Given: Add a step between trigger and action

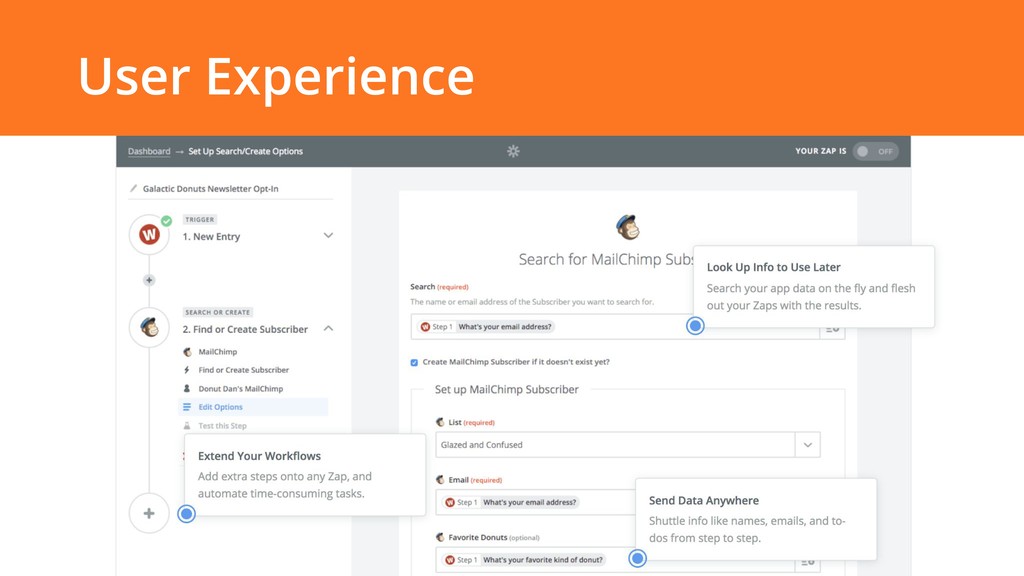Looking at the screenshot, I should coord(149,280).
